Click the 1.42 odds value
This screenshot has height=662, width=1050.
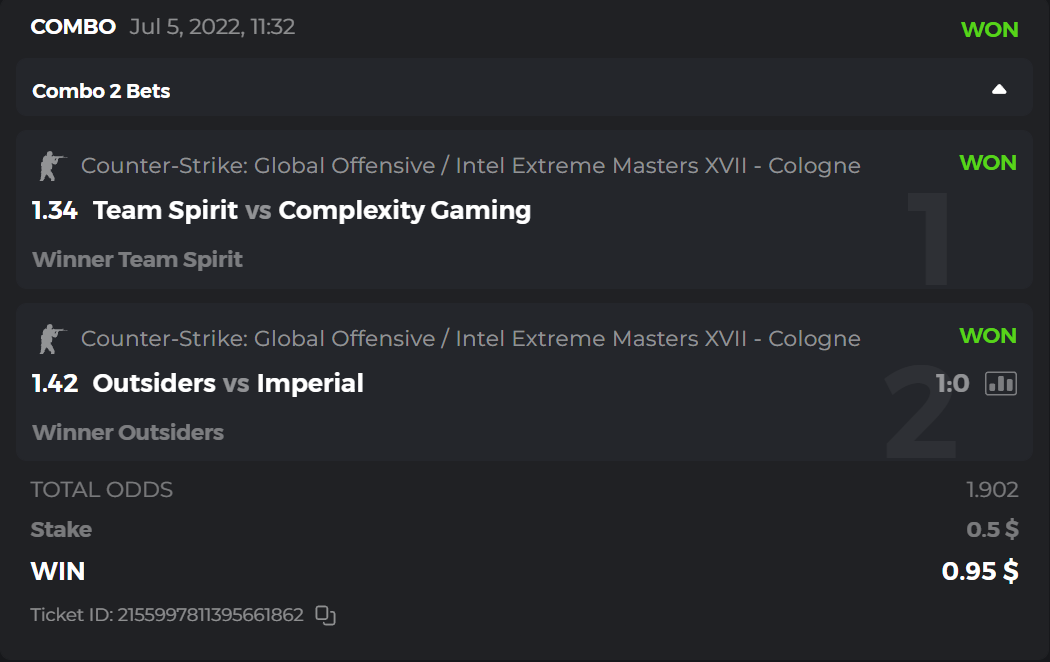54,383
